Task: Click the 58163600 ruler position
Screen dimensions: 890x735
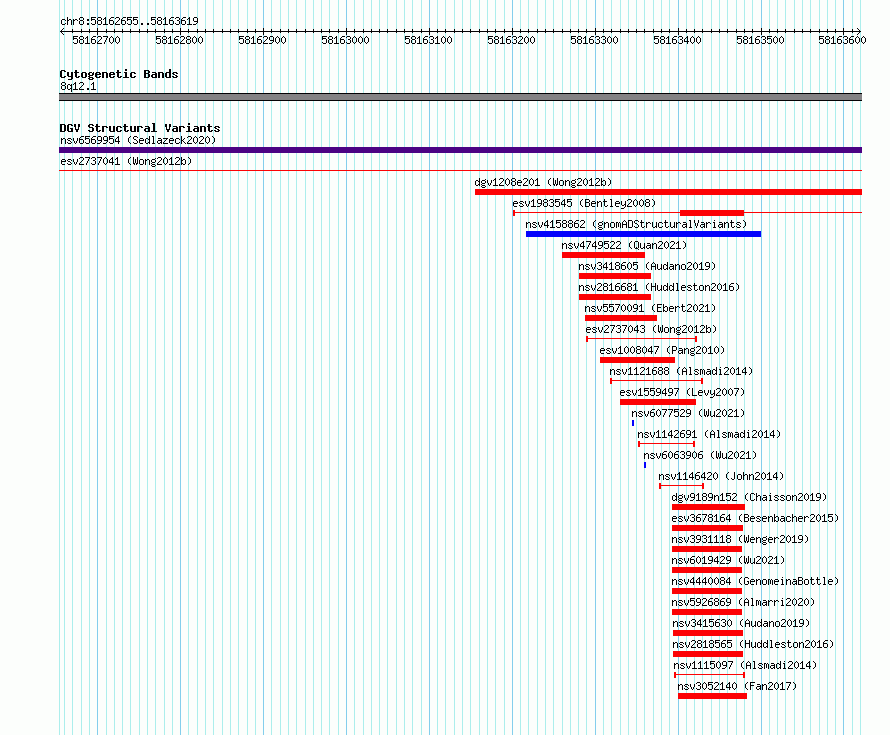Action: point(842,40)
